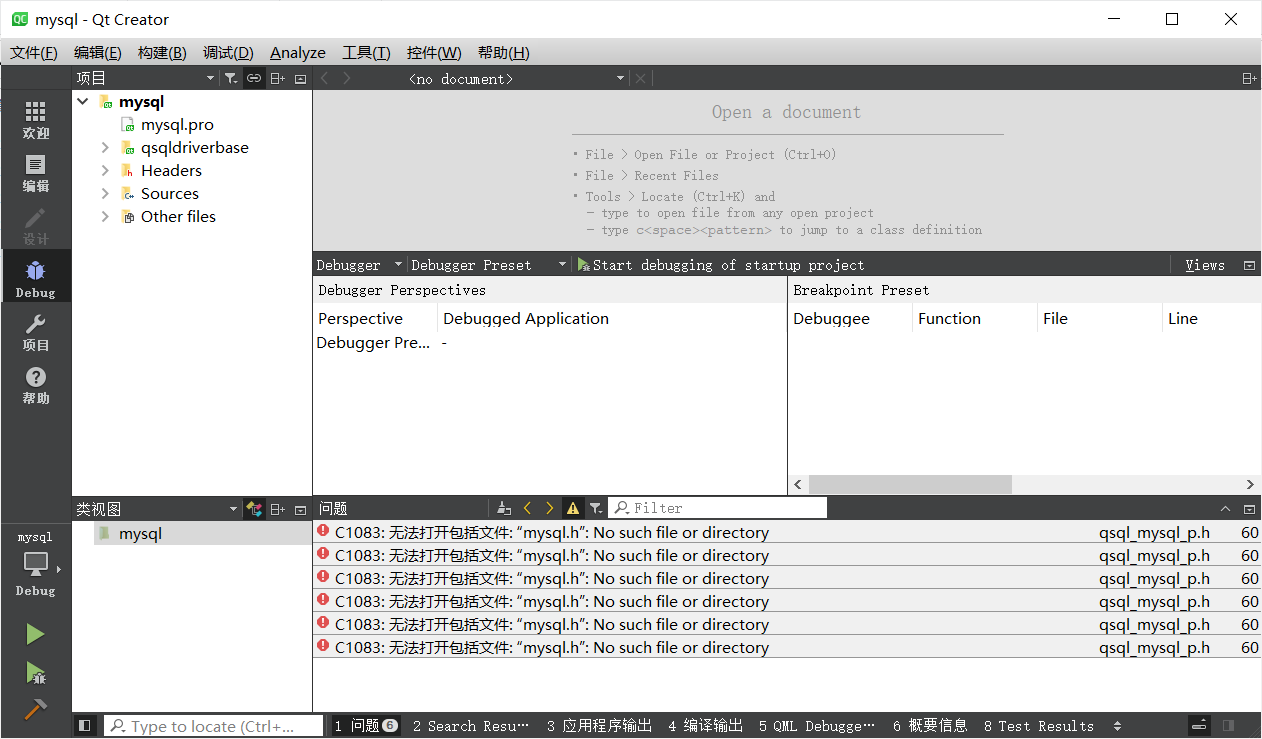Open the 欢迎 (Welcome) mode
The image size is (1262, 739).
click(36, 119)
